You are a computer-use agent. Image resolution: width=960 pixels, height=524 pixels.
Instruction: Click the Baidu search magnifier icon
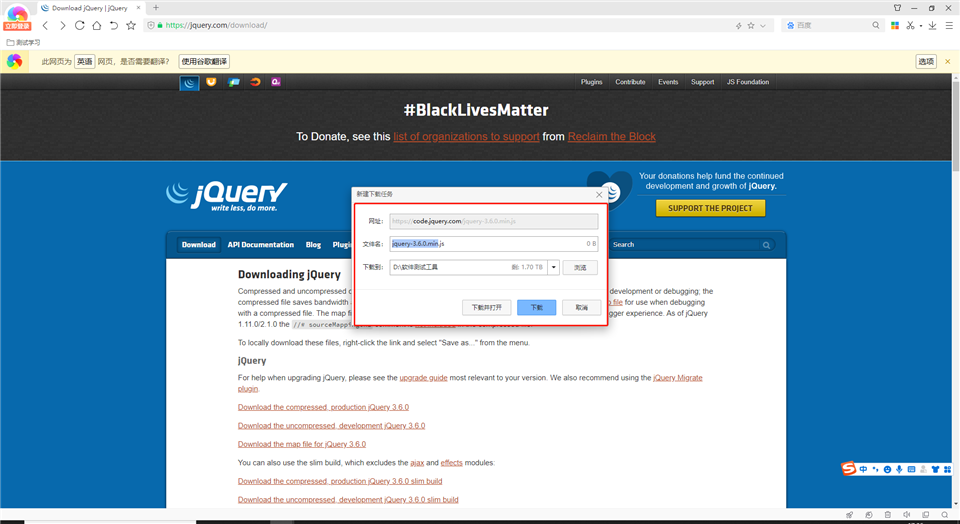pos(876,25)
